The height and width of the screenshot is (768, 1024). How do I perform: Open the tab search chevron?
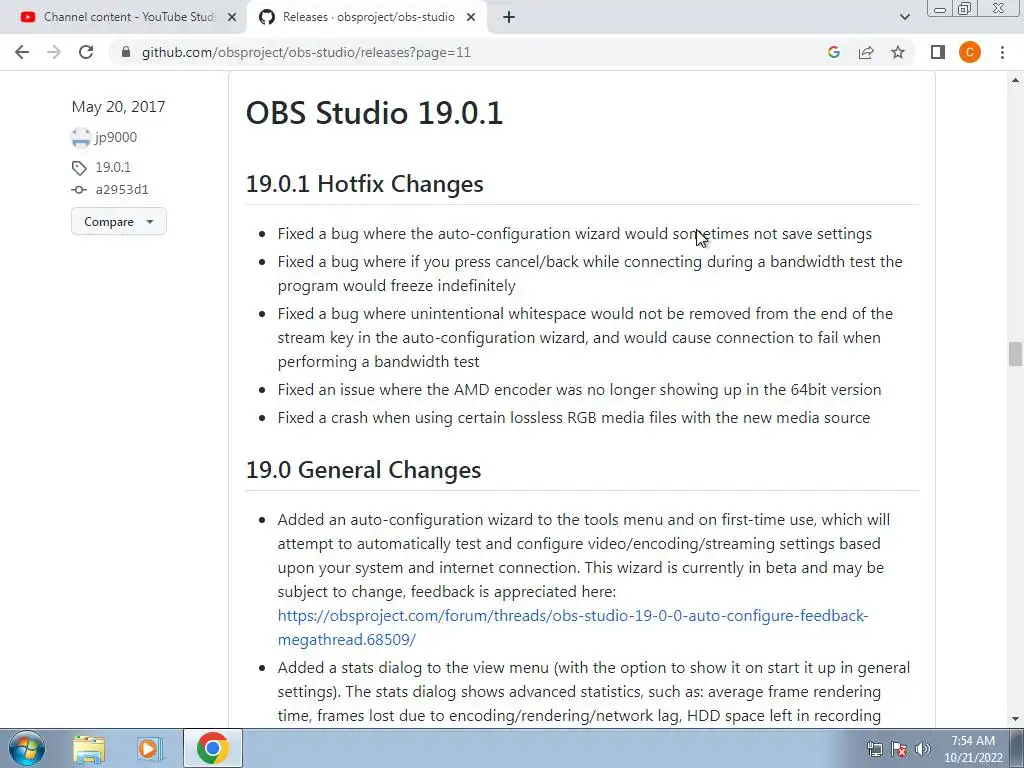point(904,18)
